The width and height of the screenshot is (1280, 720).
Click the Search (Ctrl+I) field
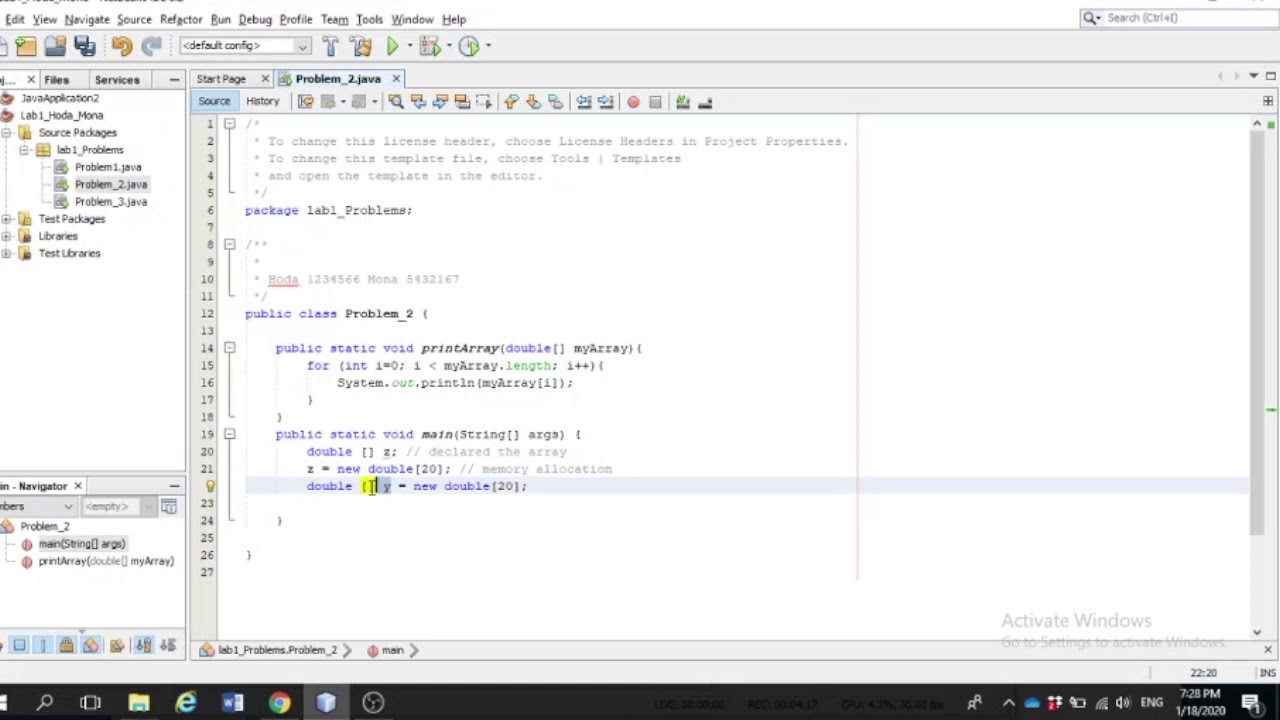point(1178,18)
